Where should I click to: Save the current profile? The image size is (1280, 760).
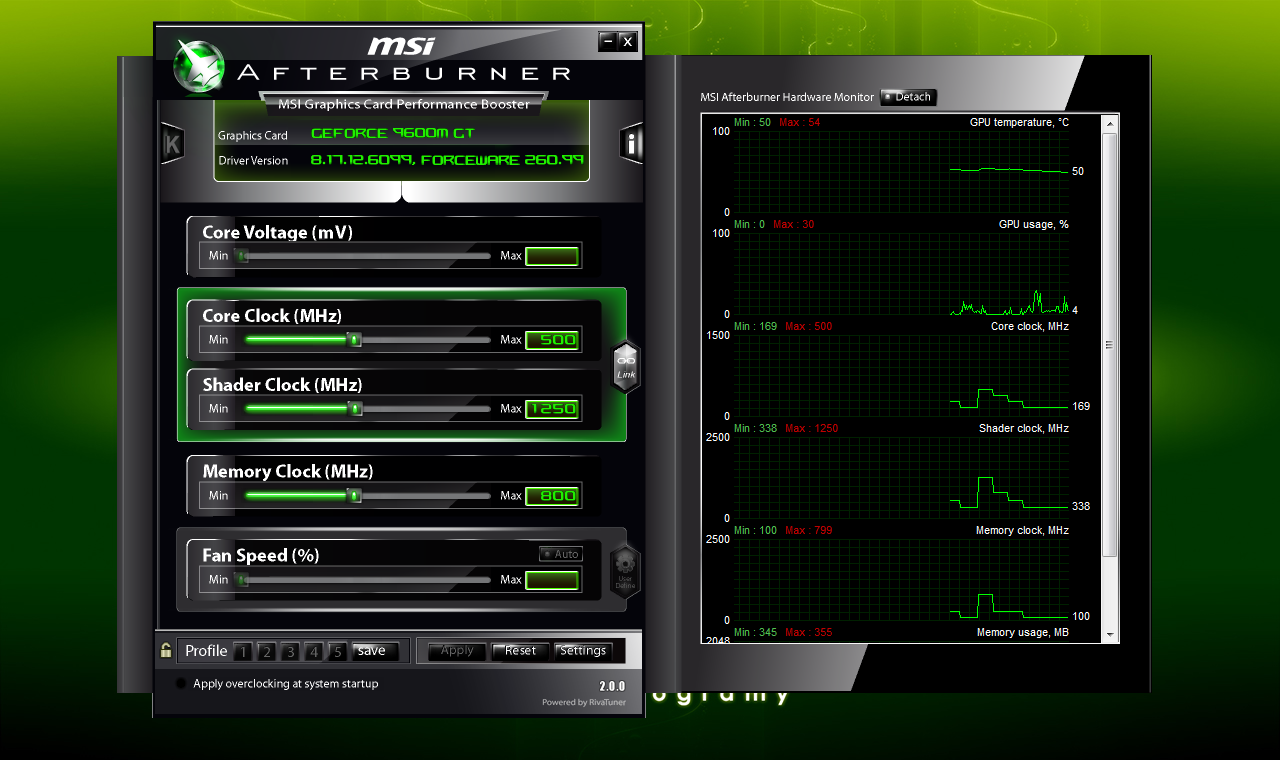tap(375, 651)
